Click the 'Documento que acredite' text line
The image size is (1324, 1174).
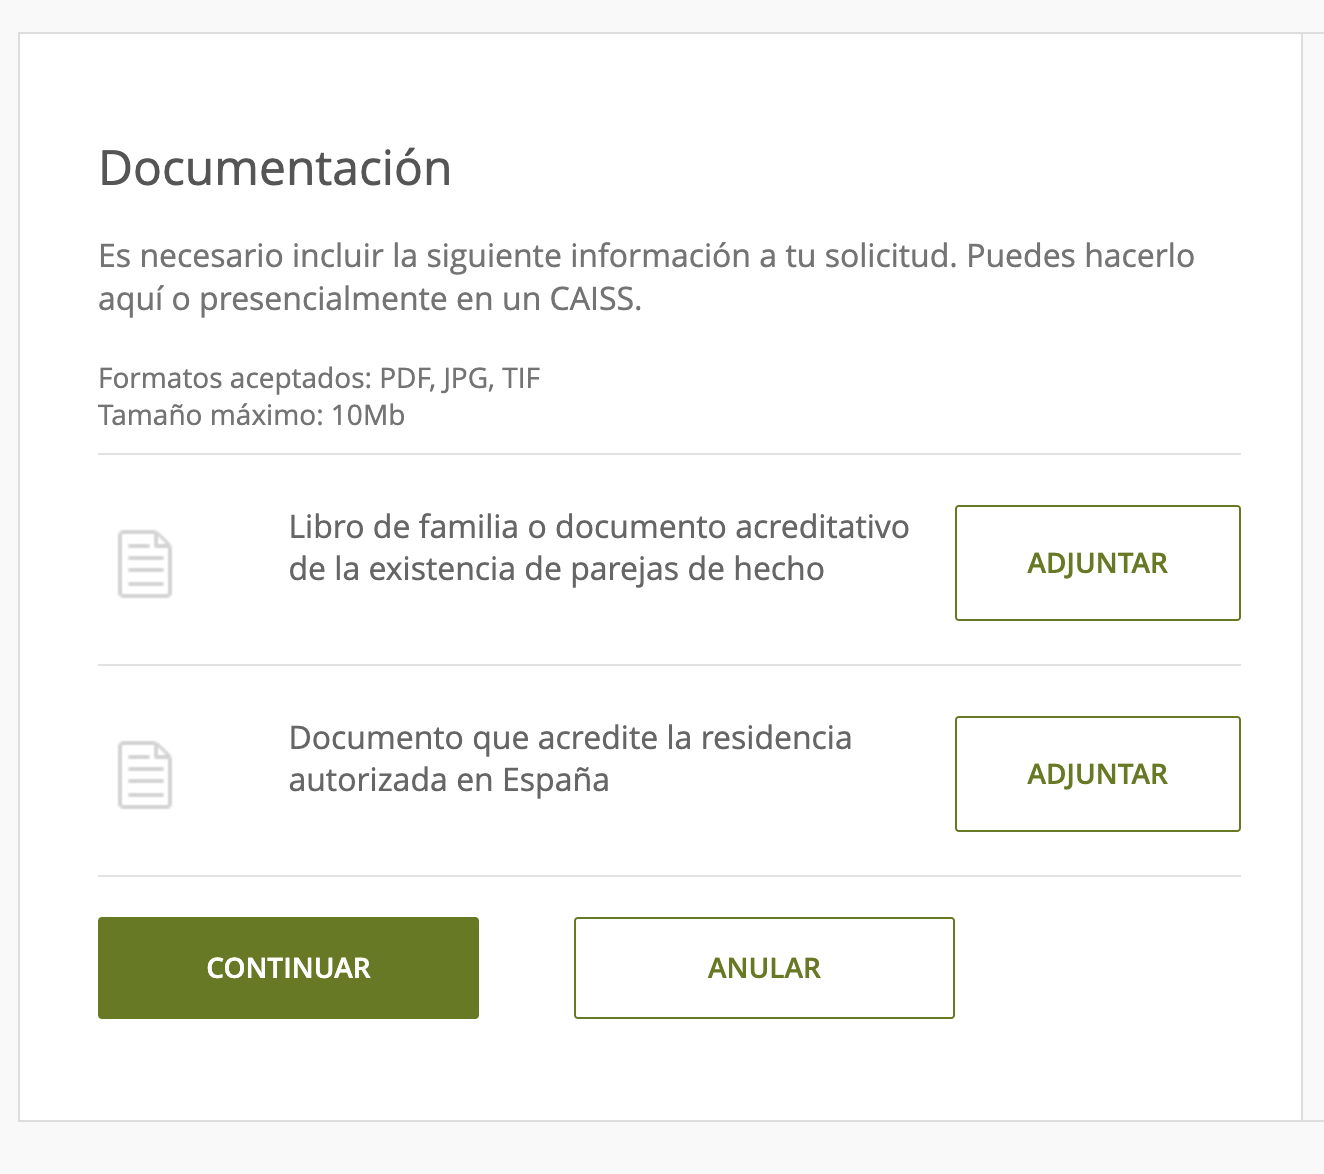[570, 738]
